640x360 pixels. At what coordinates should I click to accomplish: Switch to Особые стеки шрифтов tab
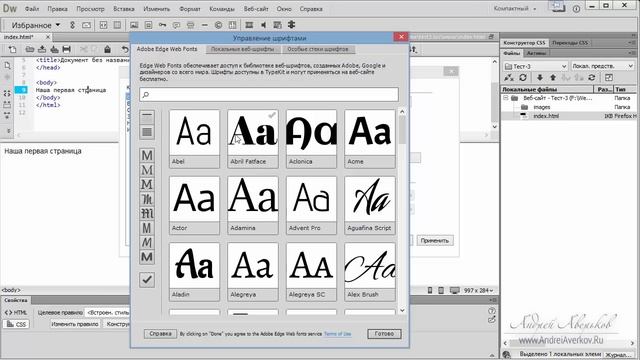[x=318, y=49]
